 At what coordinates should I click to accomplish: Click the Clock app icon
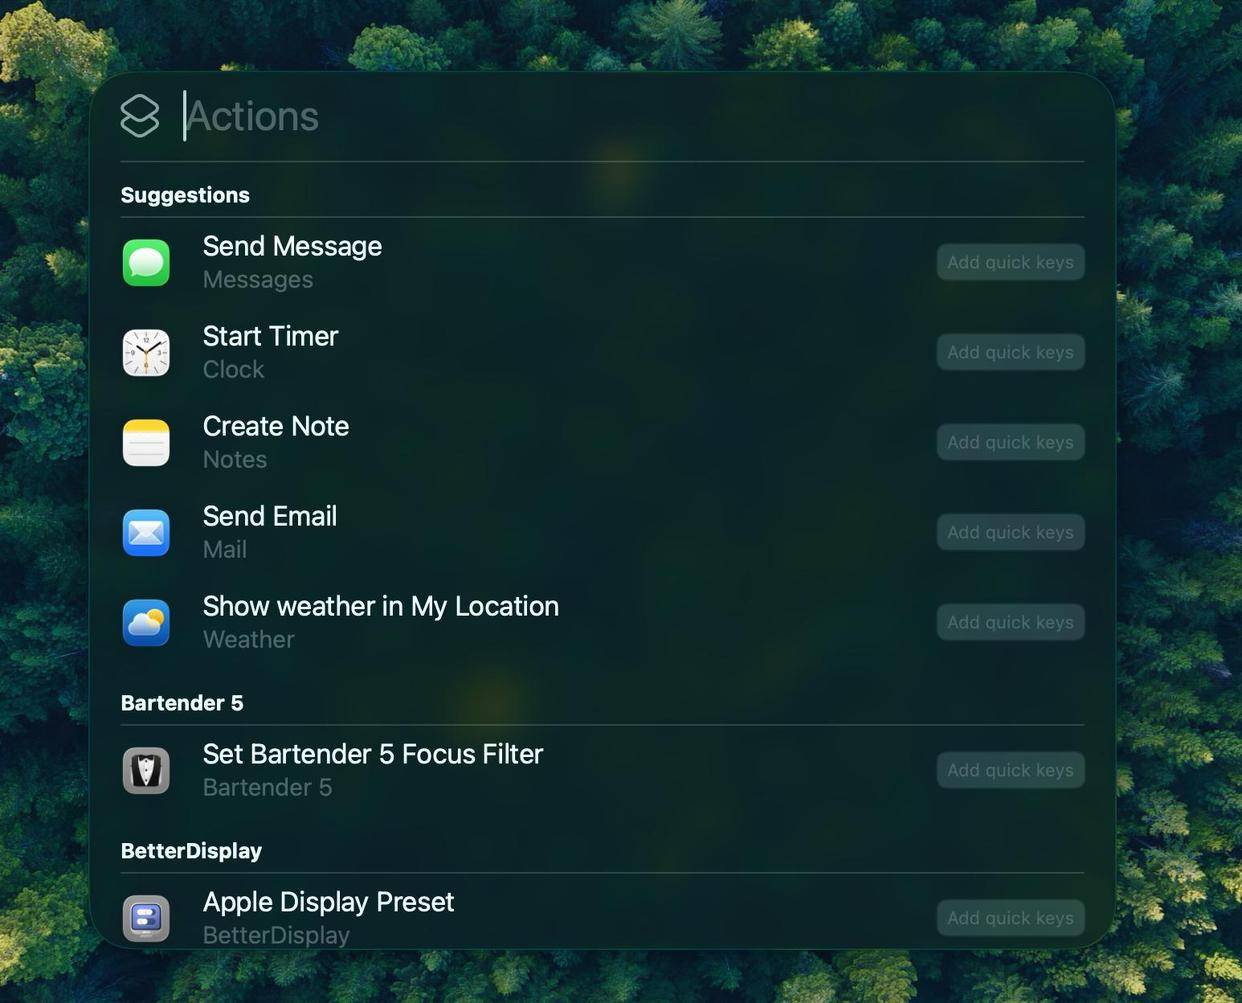point(146,352)
